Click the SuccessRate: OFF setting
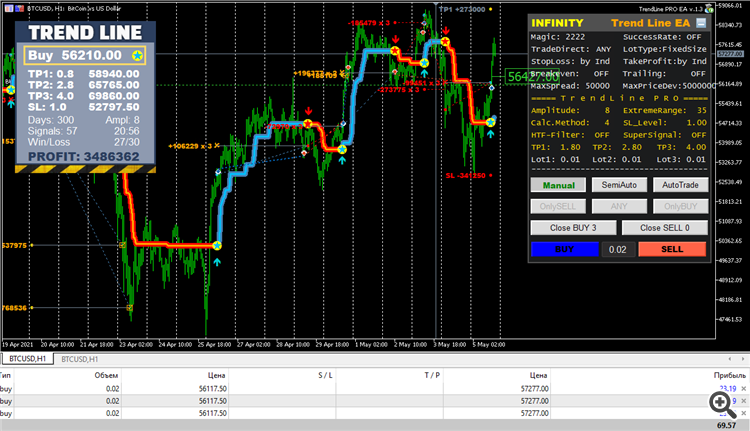Image resolution: width=750 pixels, height=431 pixels. point(662,37)
